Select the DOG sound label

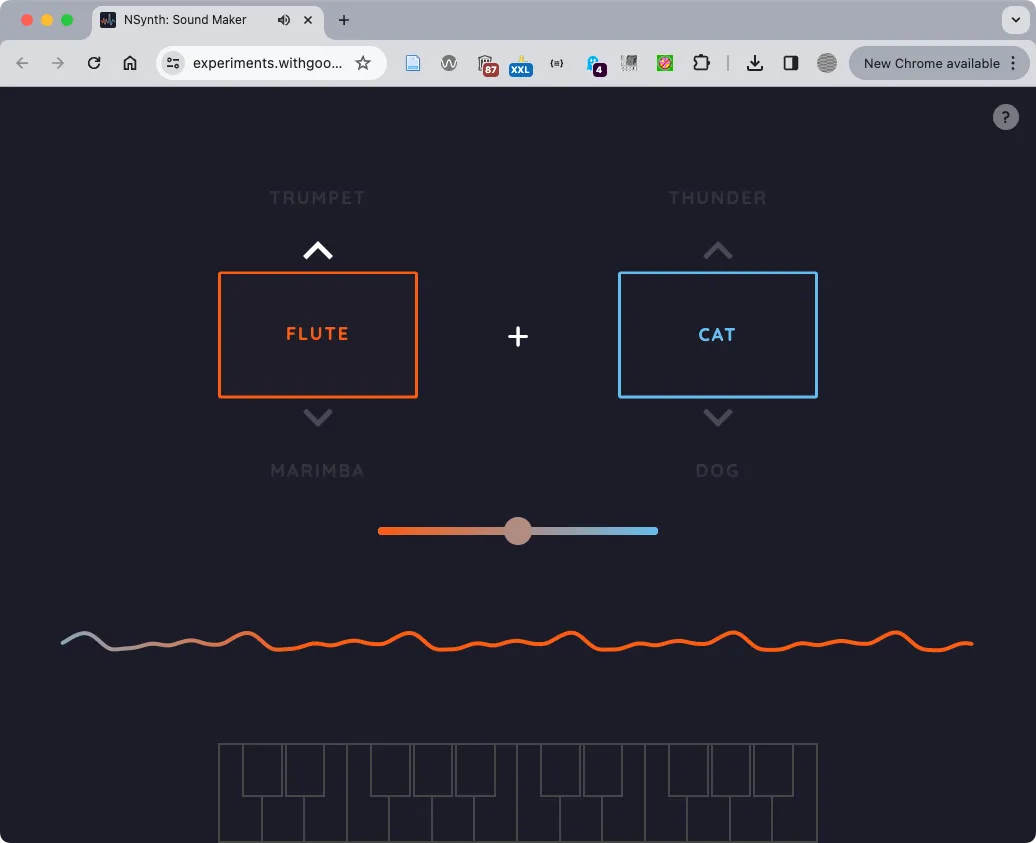(x=717, y=470)
